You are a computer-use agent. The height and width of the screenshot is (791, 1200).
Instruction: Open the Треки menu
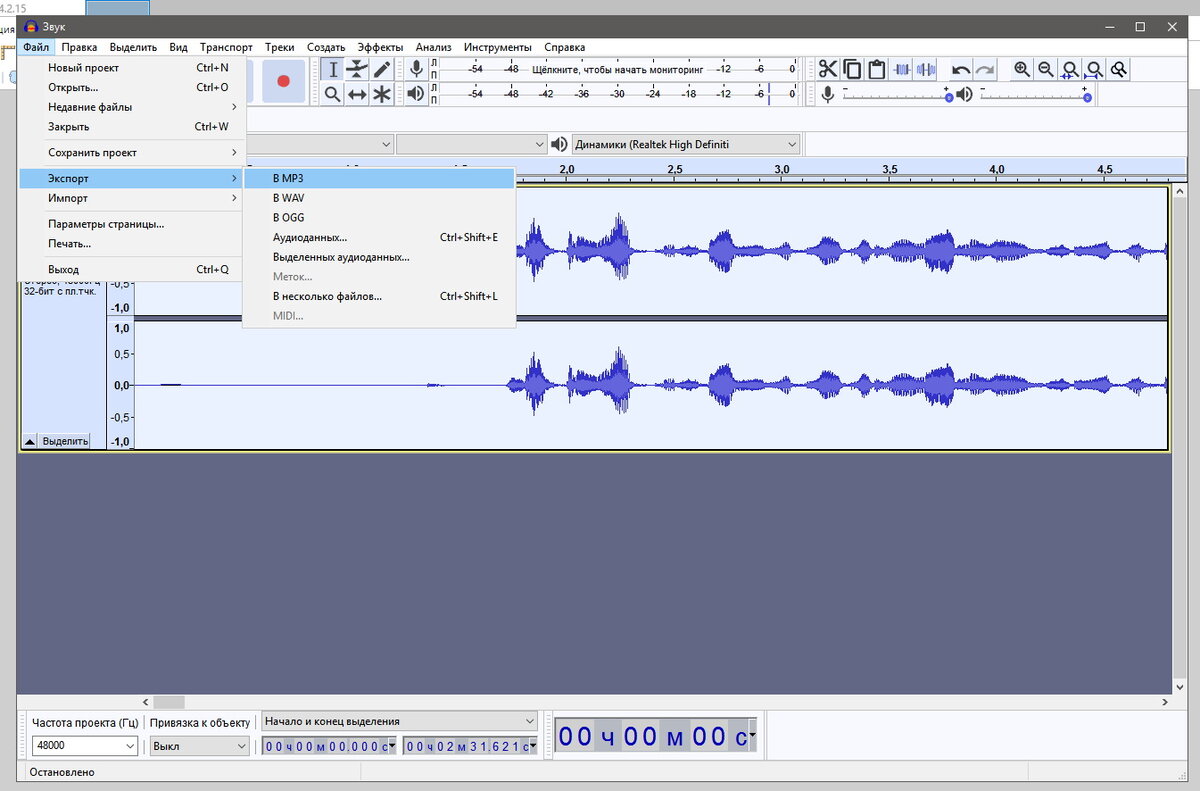(x=280, y=47)
